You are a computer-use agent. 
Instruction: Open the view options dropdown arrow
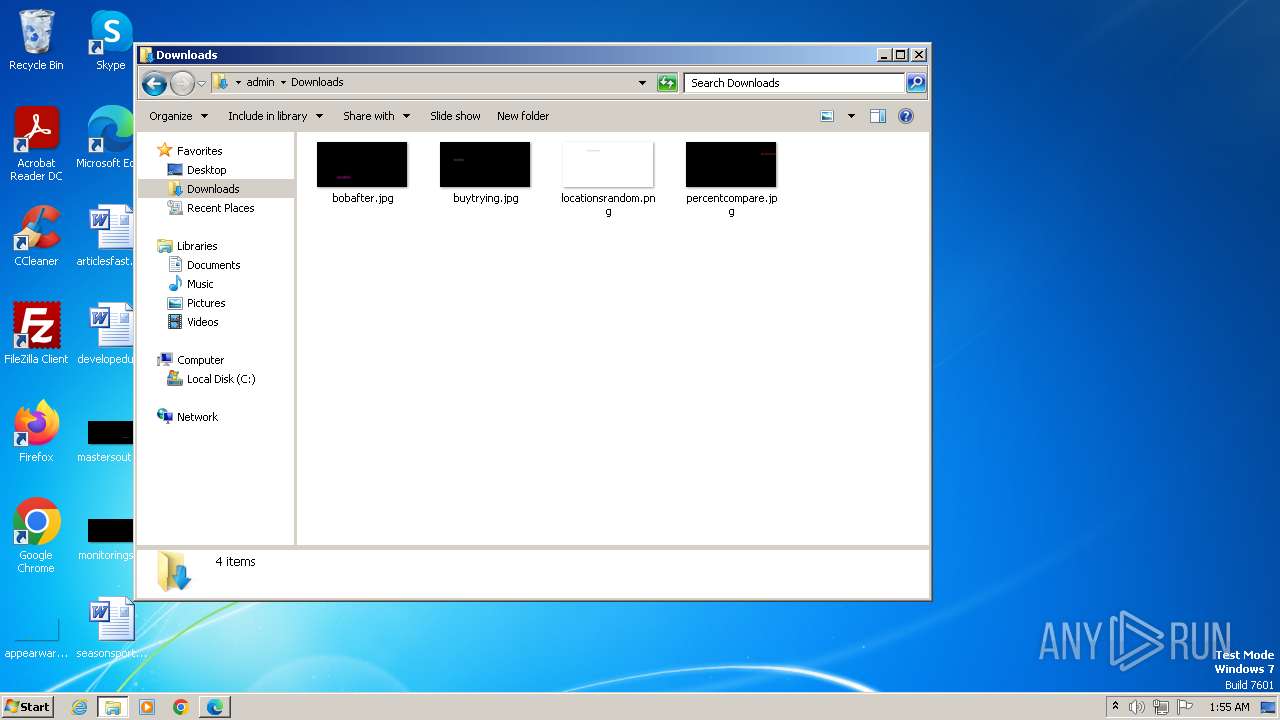click(x=851, y=116)
